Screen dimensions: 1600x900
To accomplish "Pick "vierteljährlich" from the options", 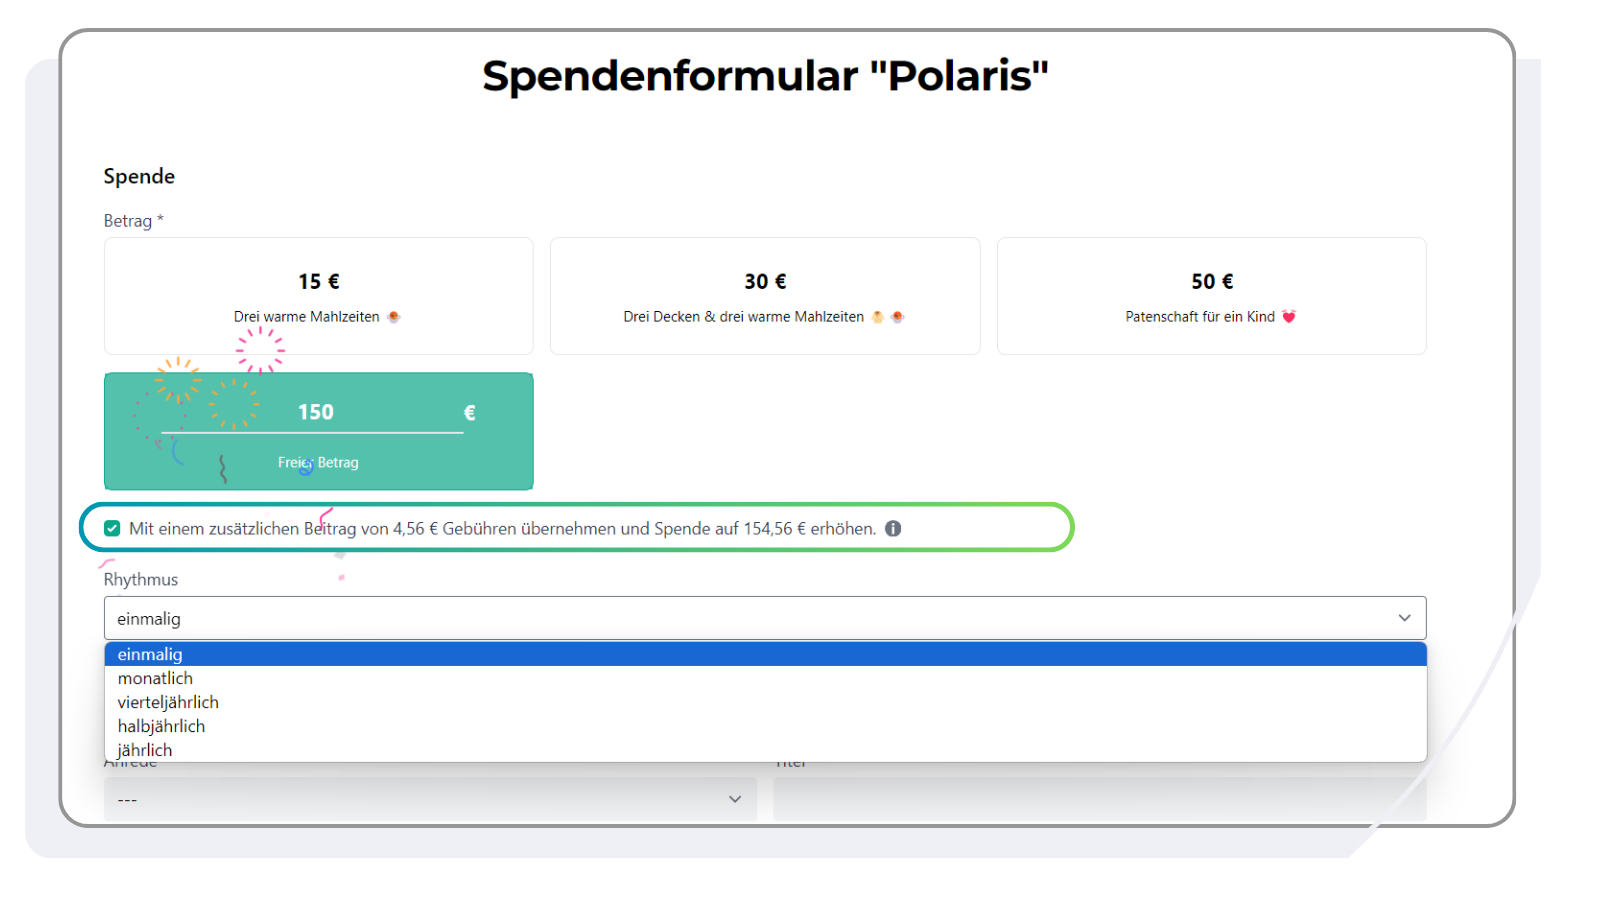I will [x=167, y=702].
